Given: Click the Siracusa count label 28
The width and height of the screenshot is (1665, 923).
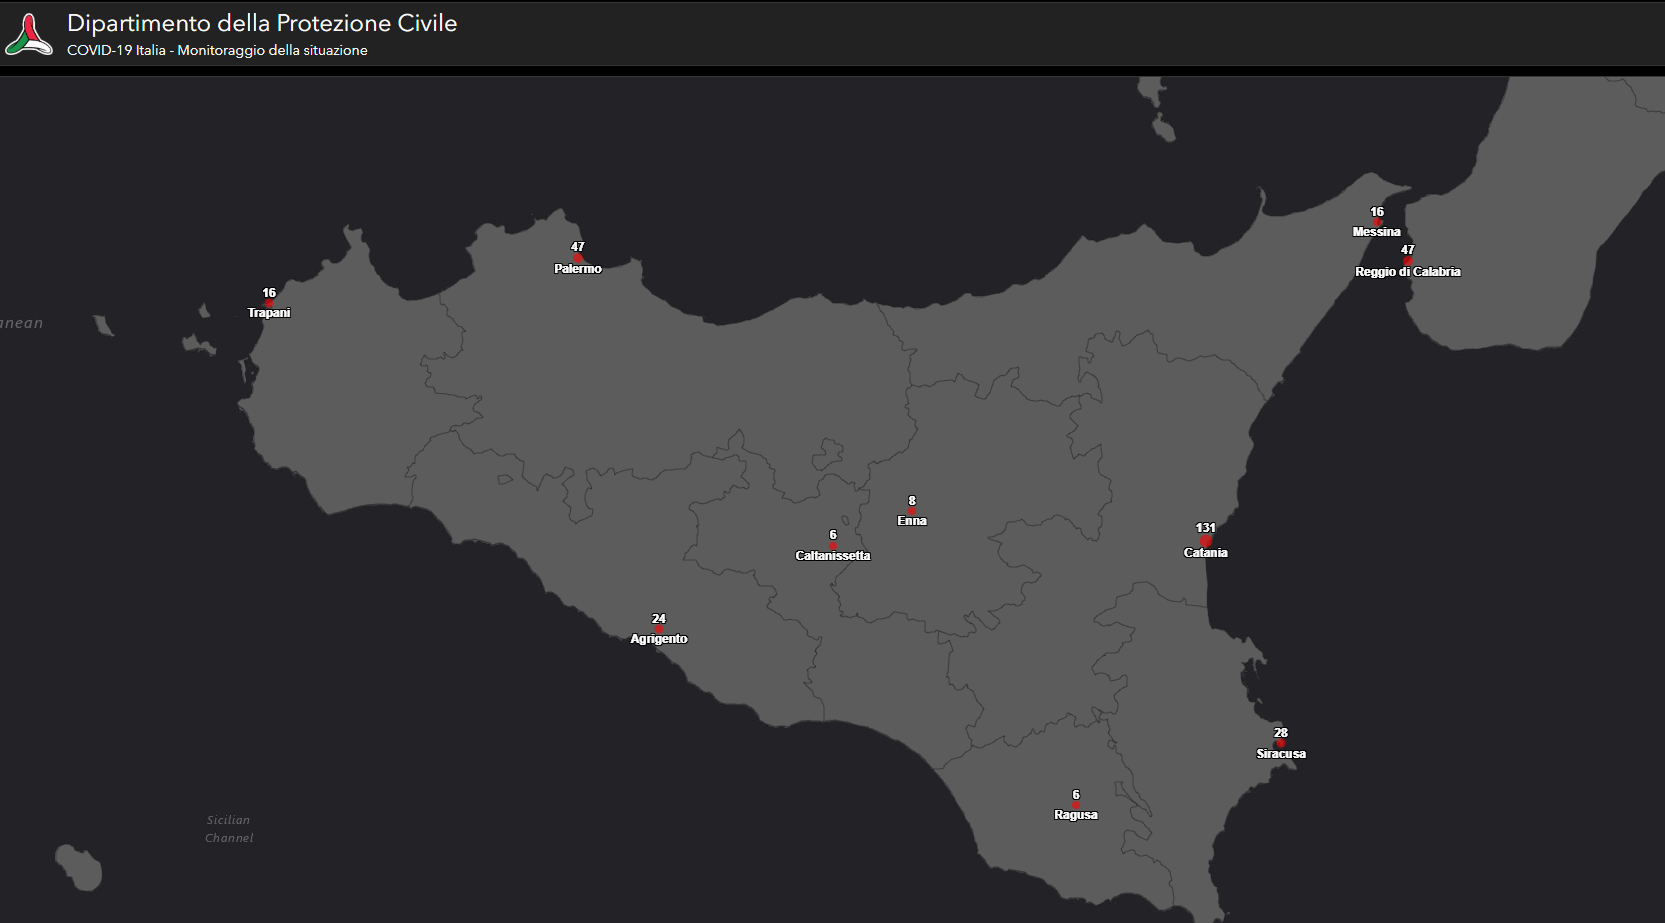Looking at the screenshot, I should click(x=1280, y=733).
